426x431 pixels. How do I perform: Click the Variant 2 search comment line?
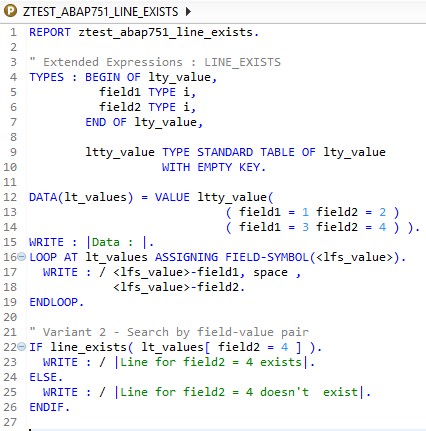coord(169,332)
